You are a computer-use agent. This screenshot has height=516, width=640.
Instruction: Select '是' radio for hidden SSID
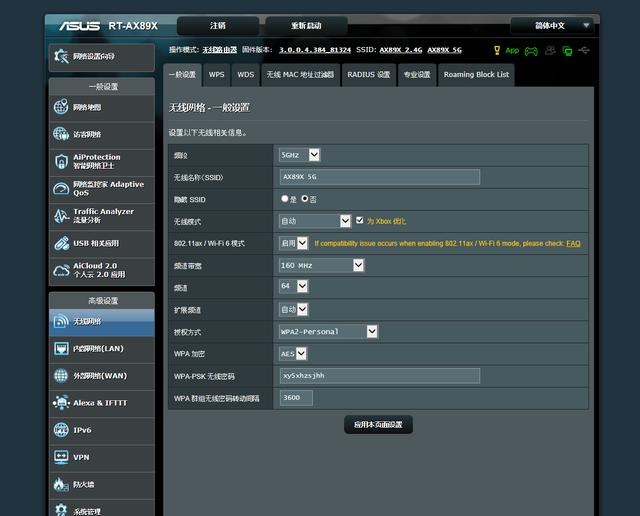click(285, 199)
